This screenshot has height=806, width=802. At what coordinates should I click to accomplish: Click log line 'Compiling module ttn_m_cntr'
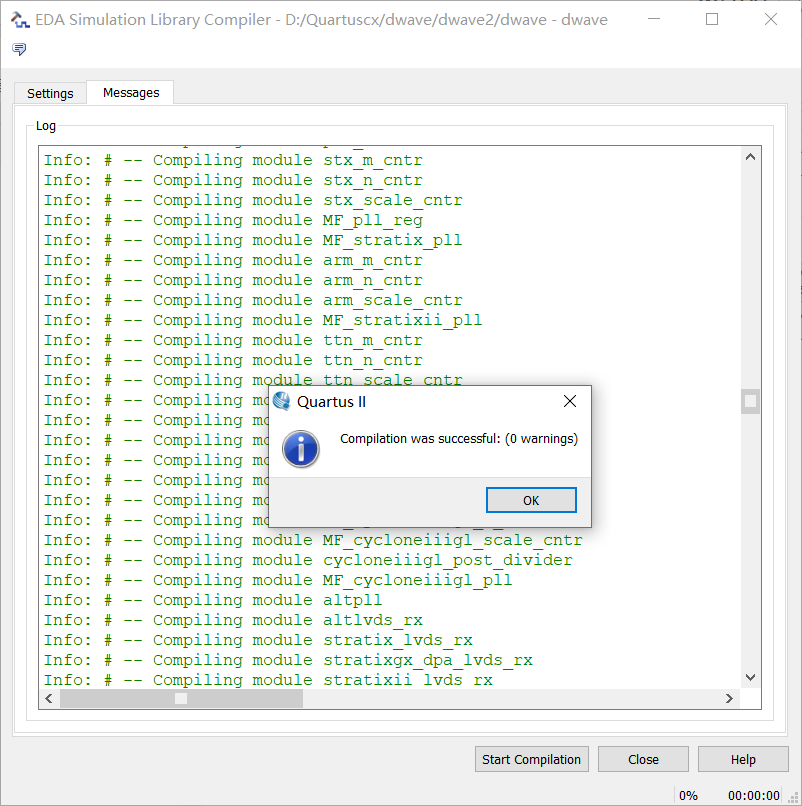coord(233,341)
